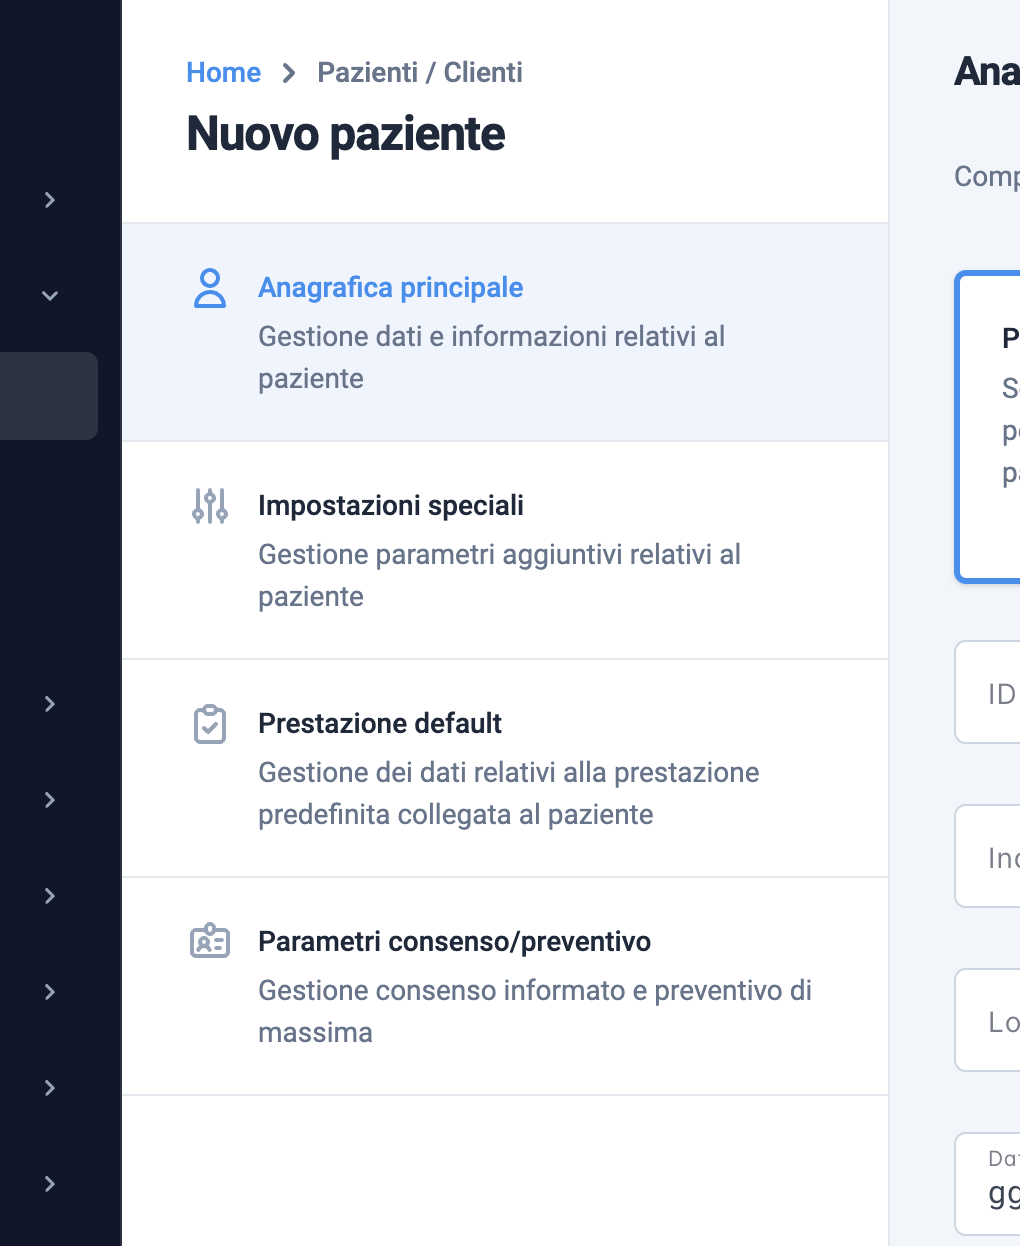
Task: Click the blue-bordered info card on right
Action: point(988,427)
